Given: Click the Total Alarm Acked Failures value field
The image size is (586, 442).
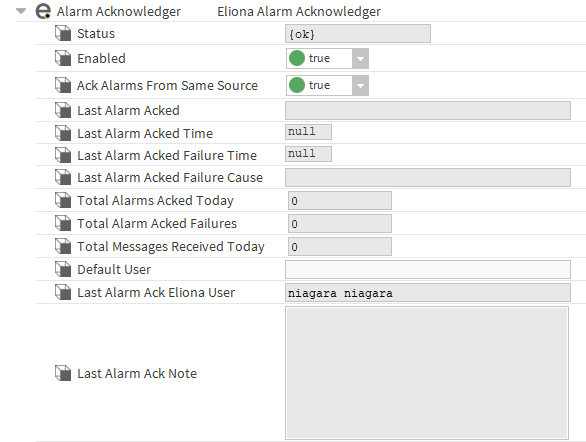Looking at the screenshot, I should pos(340,223).
